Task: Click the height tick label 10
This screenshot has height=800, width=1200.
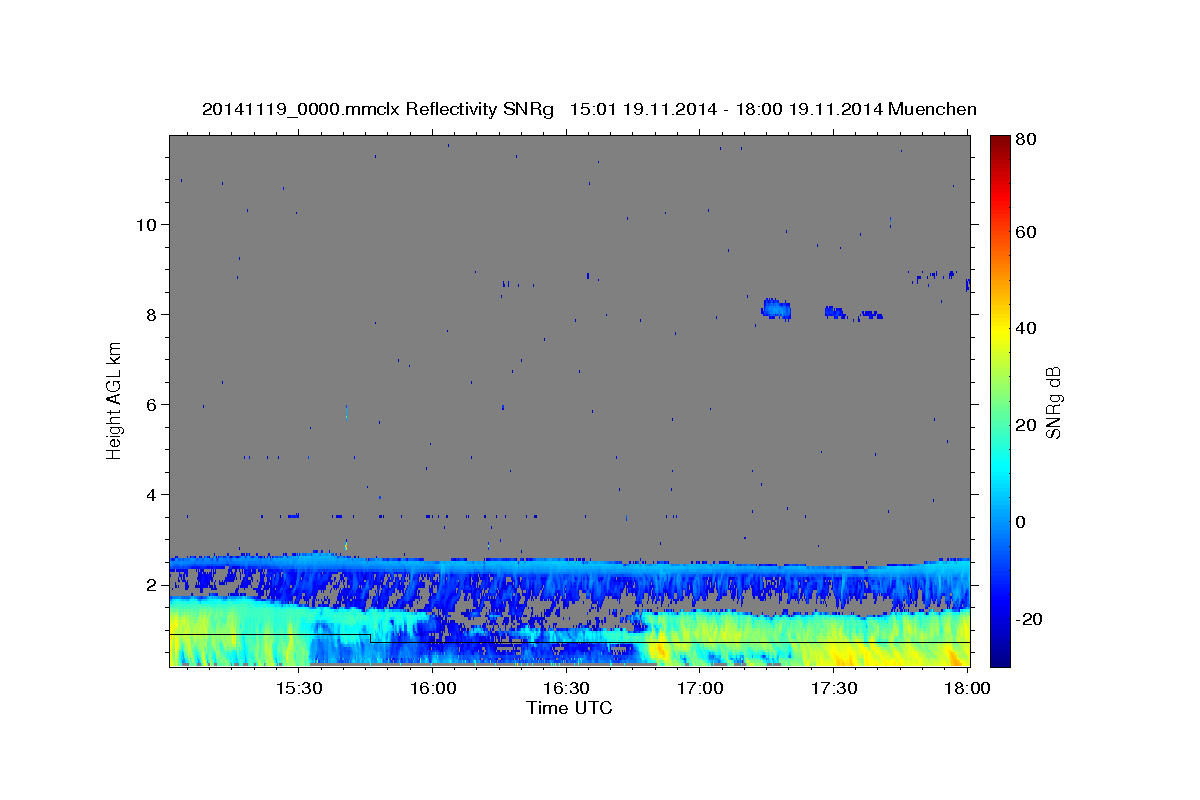Action: pos(149,224)
